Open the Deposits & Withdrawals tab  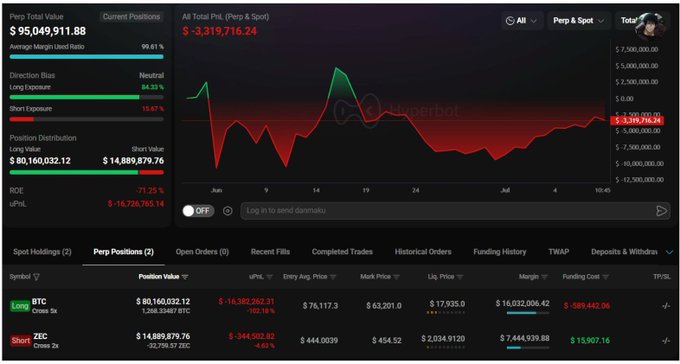[x=624, y=252]
